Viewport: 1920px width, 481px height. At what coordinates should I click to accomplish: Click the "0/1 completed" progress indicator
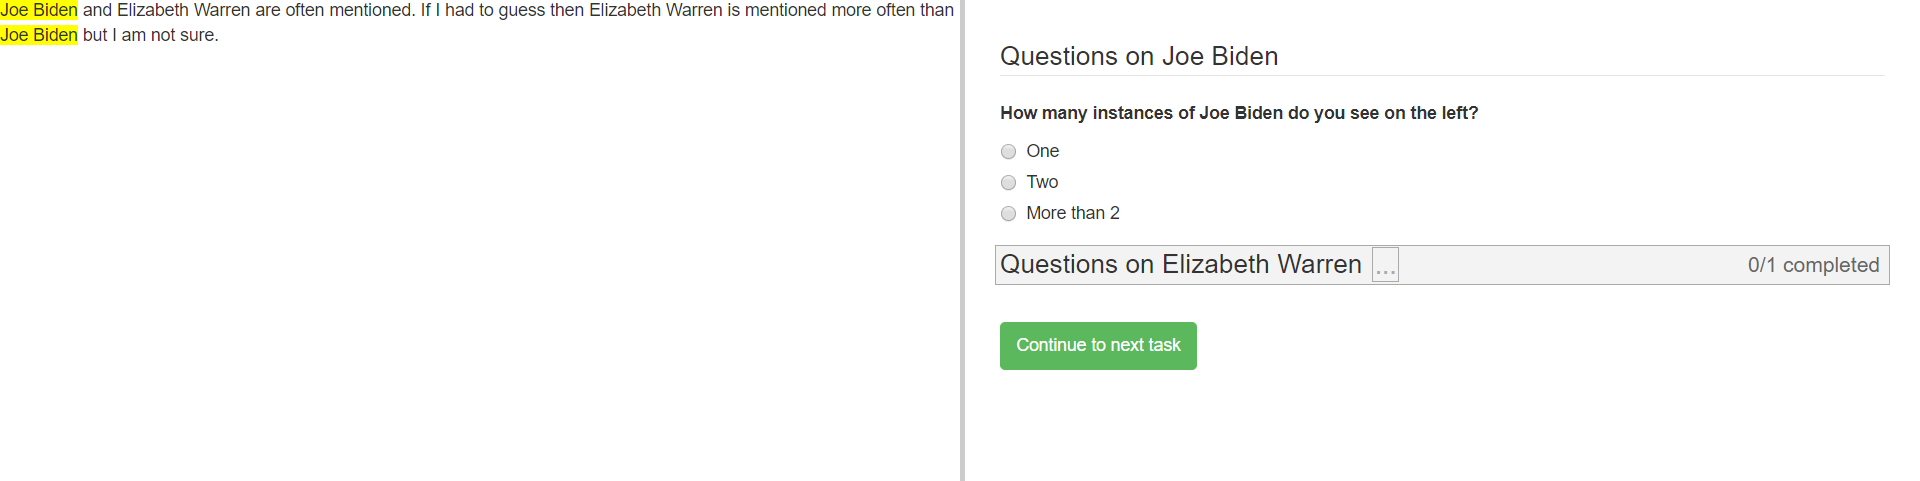coord(1813,266)
